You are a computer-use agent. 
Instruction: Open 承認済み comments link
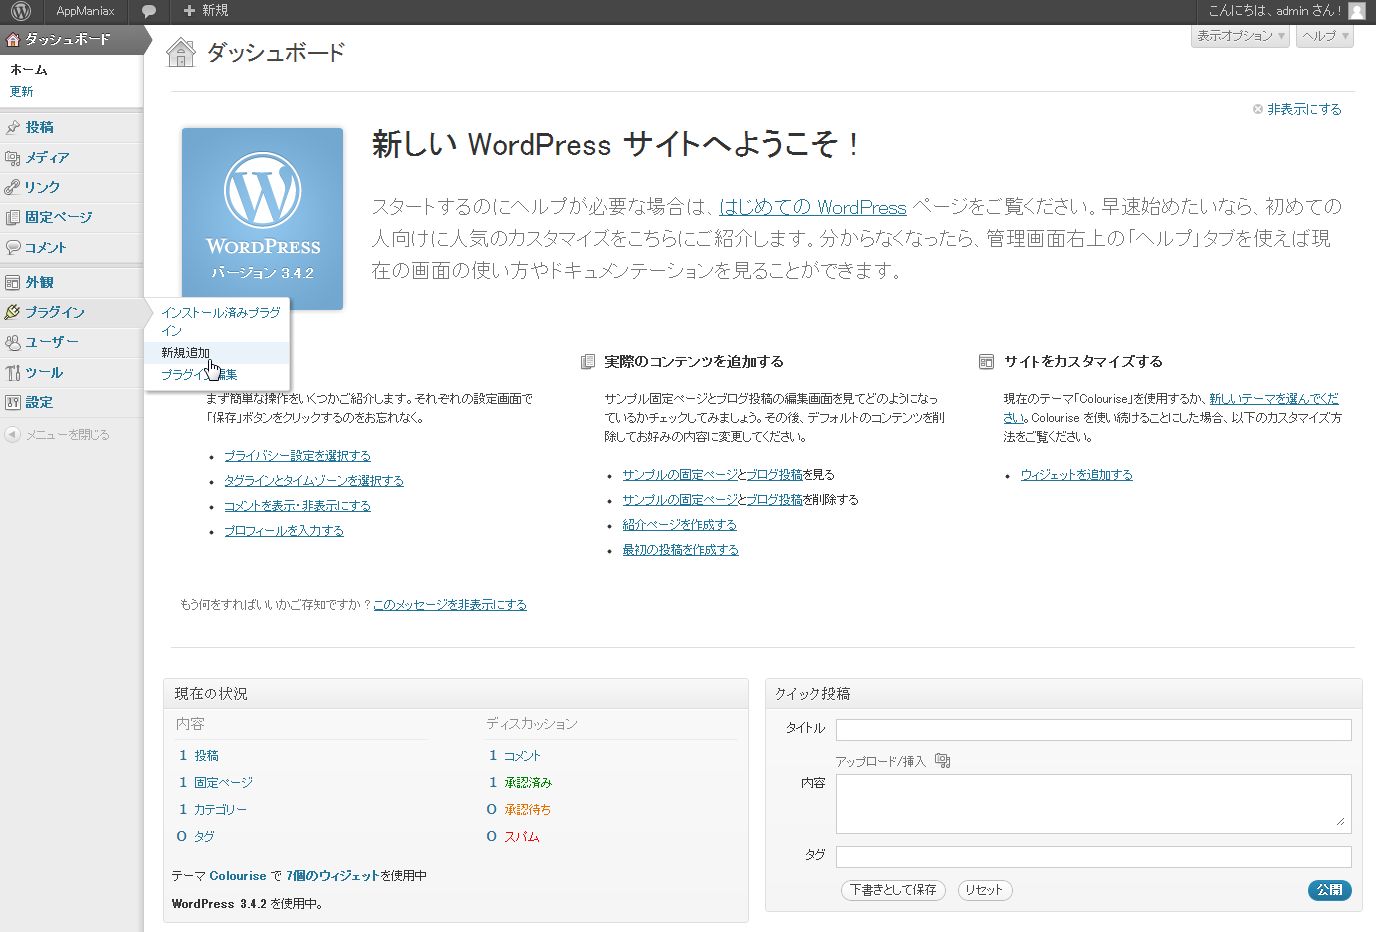[x=528, y=783]
